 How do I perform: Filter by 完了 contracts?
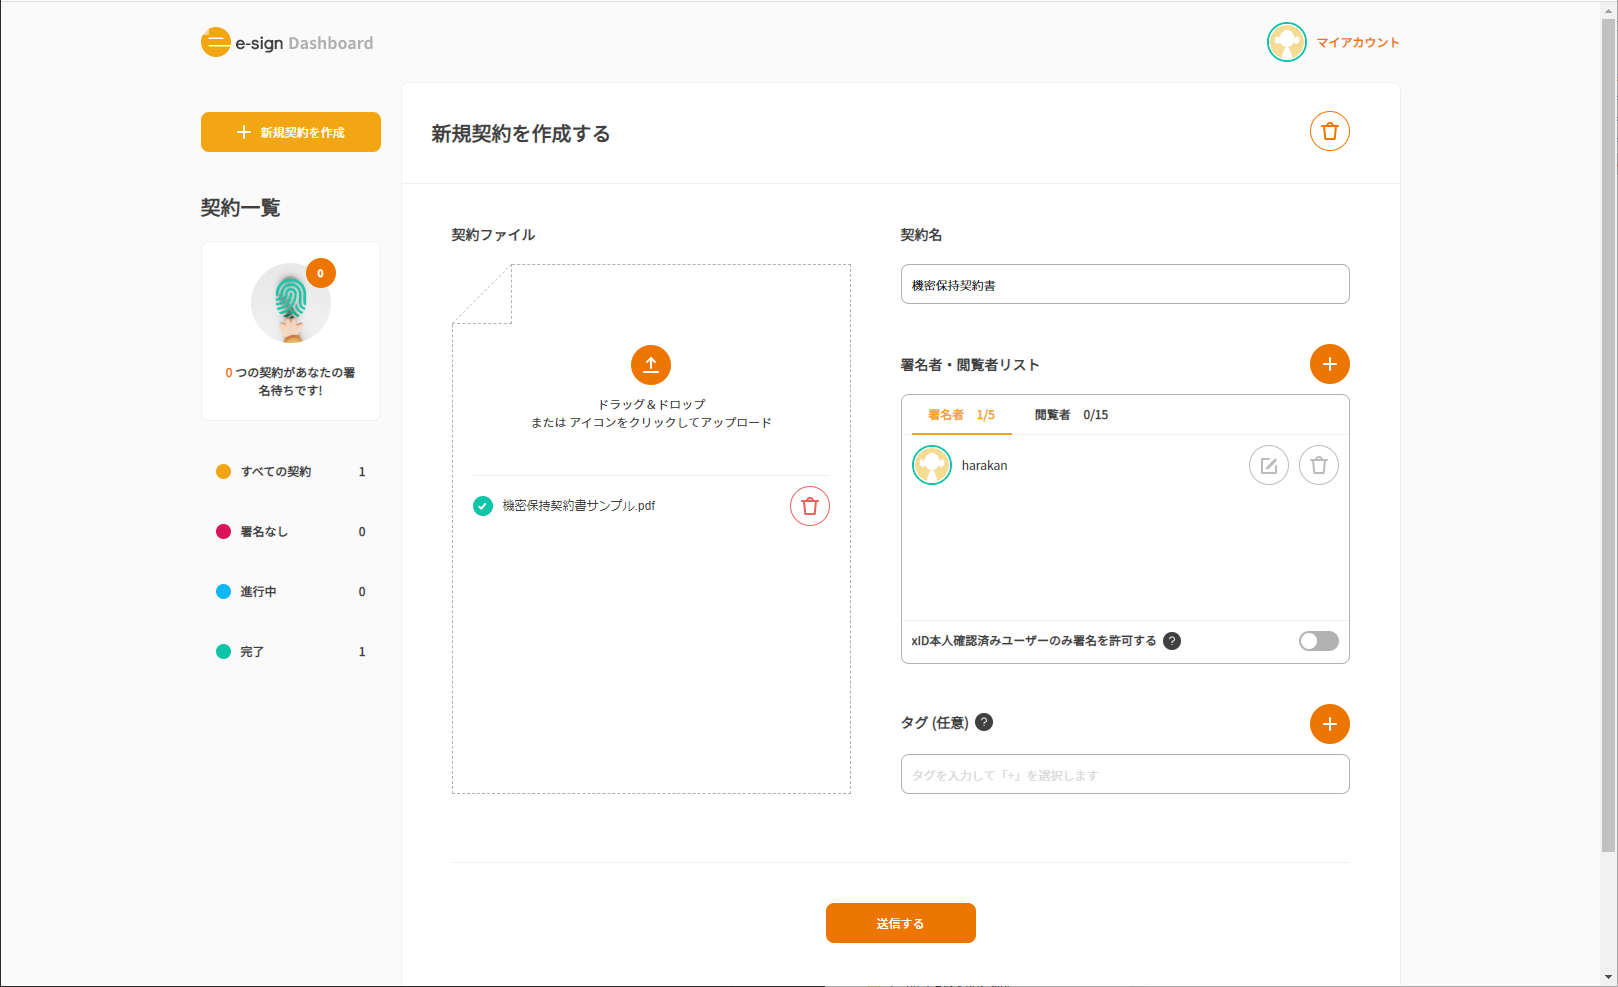tap(291, 652)
